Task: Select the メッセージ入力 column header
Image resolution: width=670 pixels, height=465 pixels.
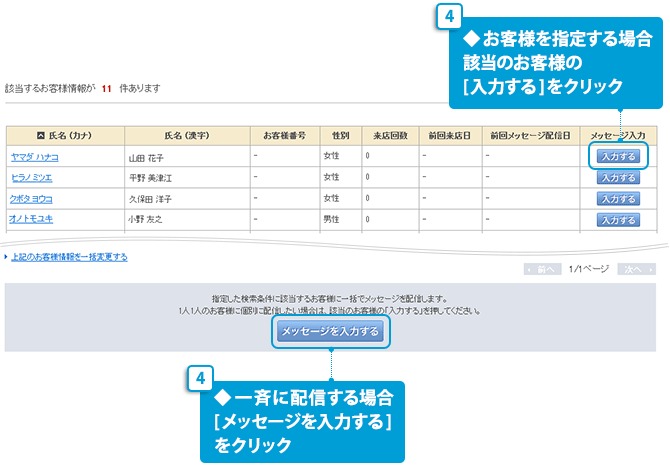Action: 618,135
